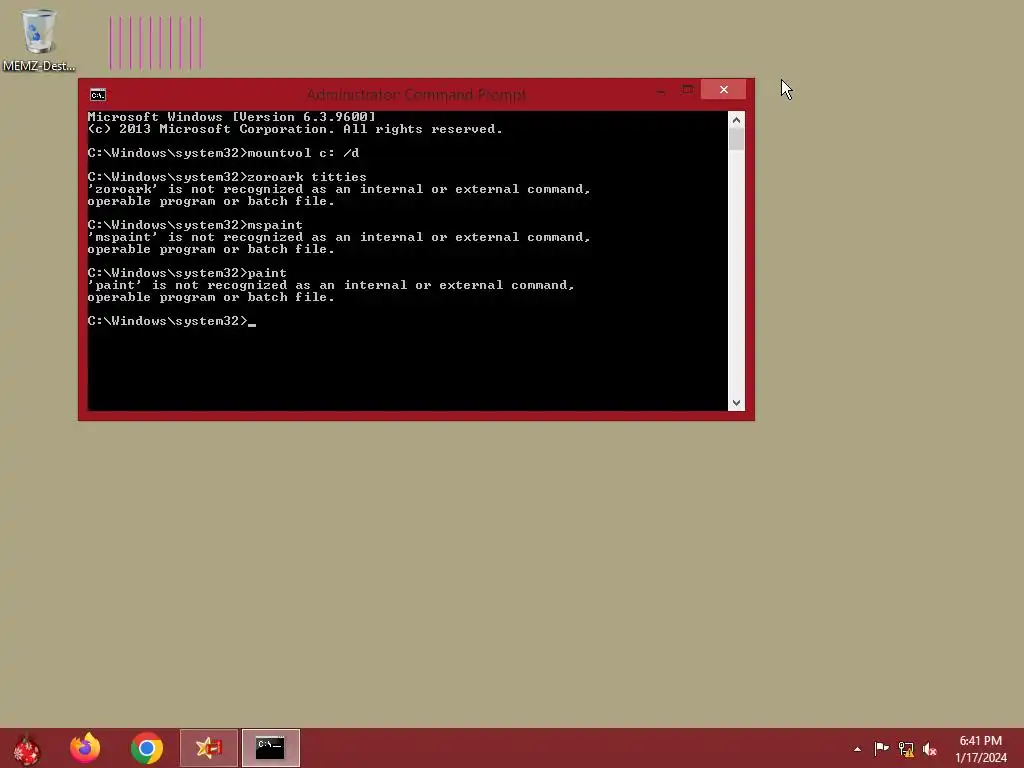Click the Command Prompt title bar text
The image size is (1024, 768).
pyautogui.click(x=416, y=95)
